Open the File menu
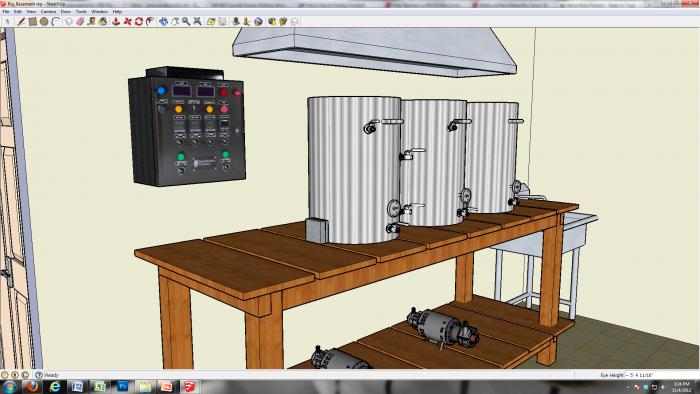This screenshot has width=700, height=394. (x=6, y=11)
